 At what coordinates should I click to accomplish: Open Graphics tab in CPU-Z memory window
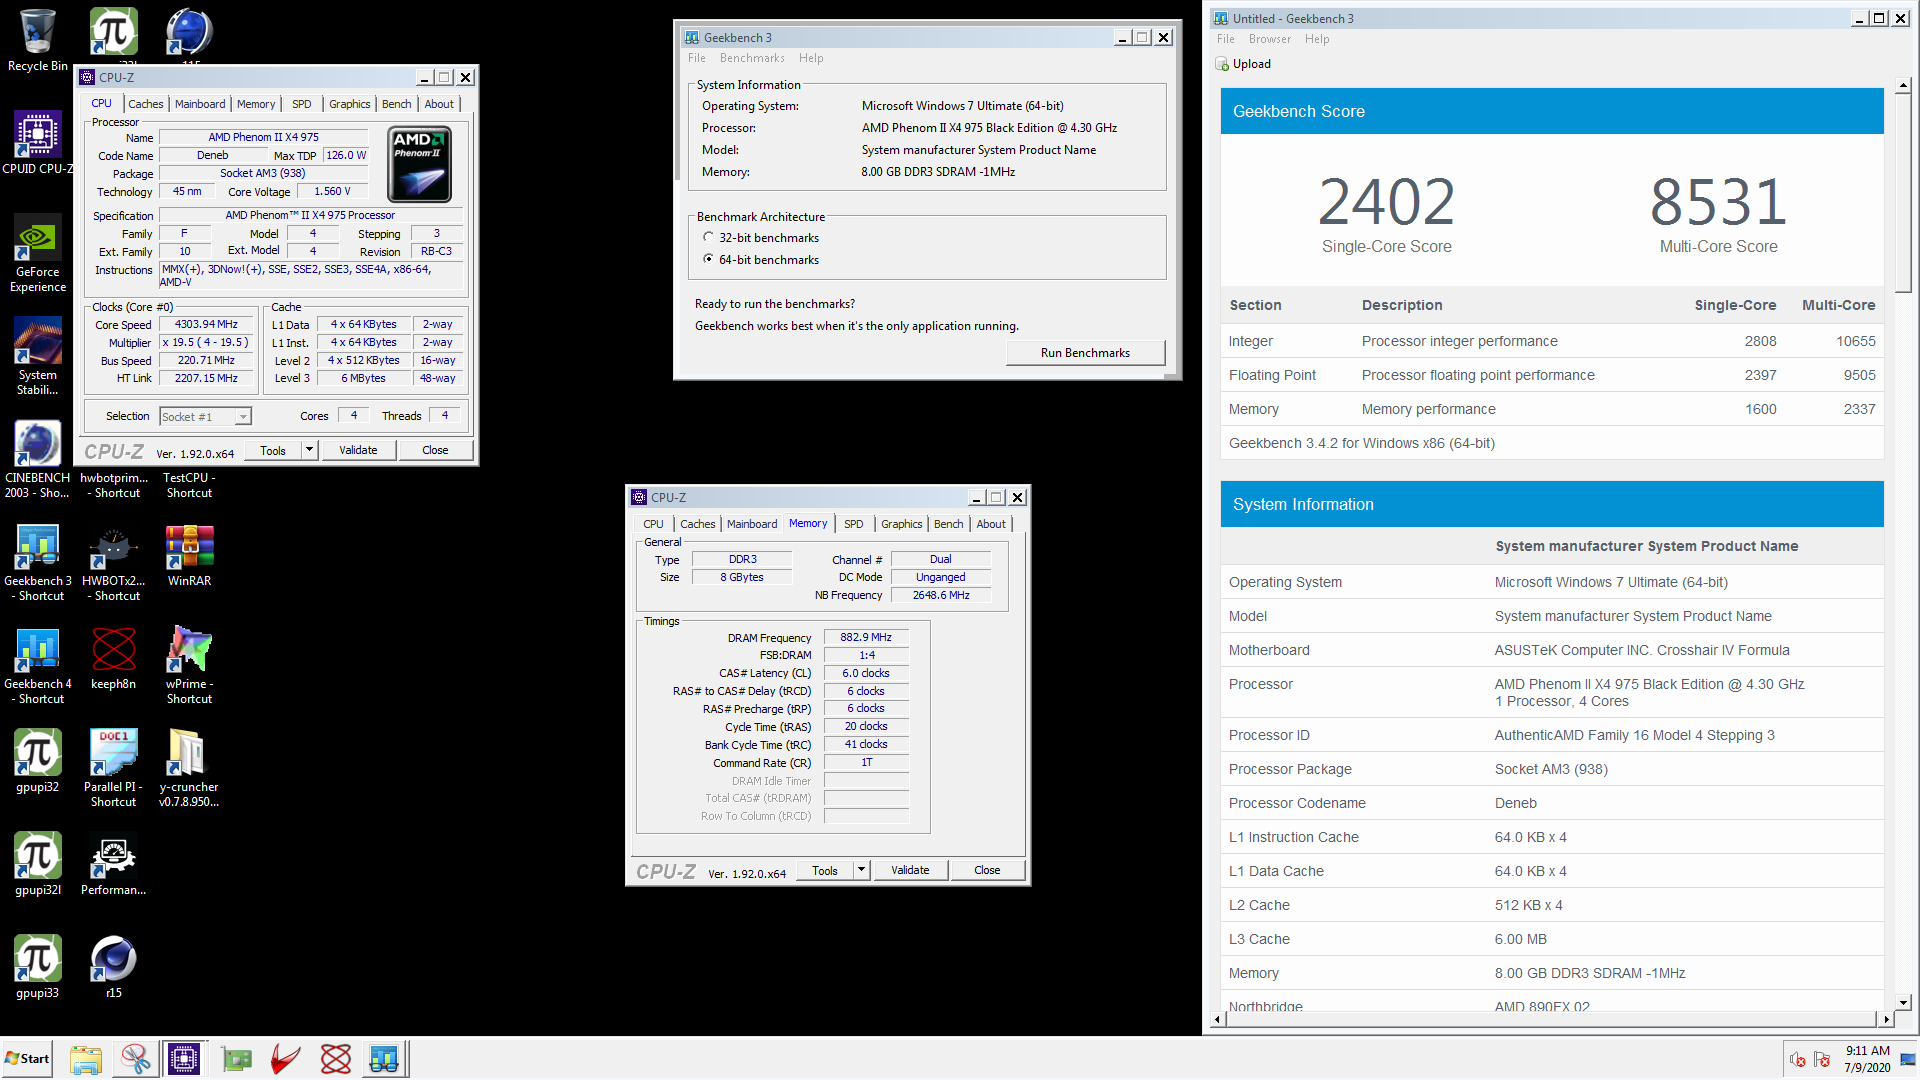point(901,524)
